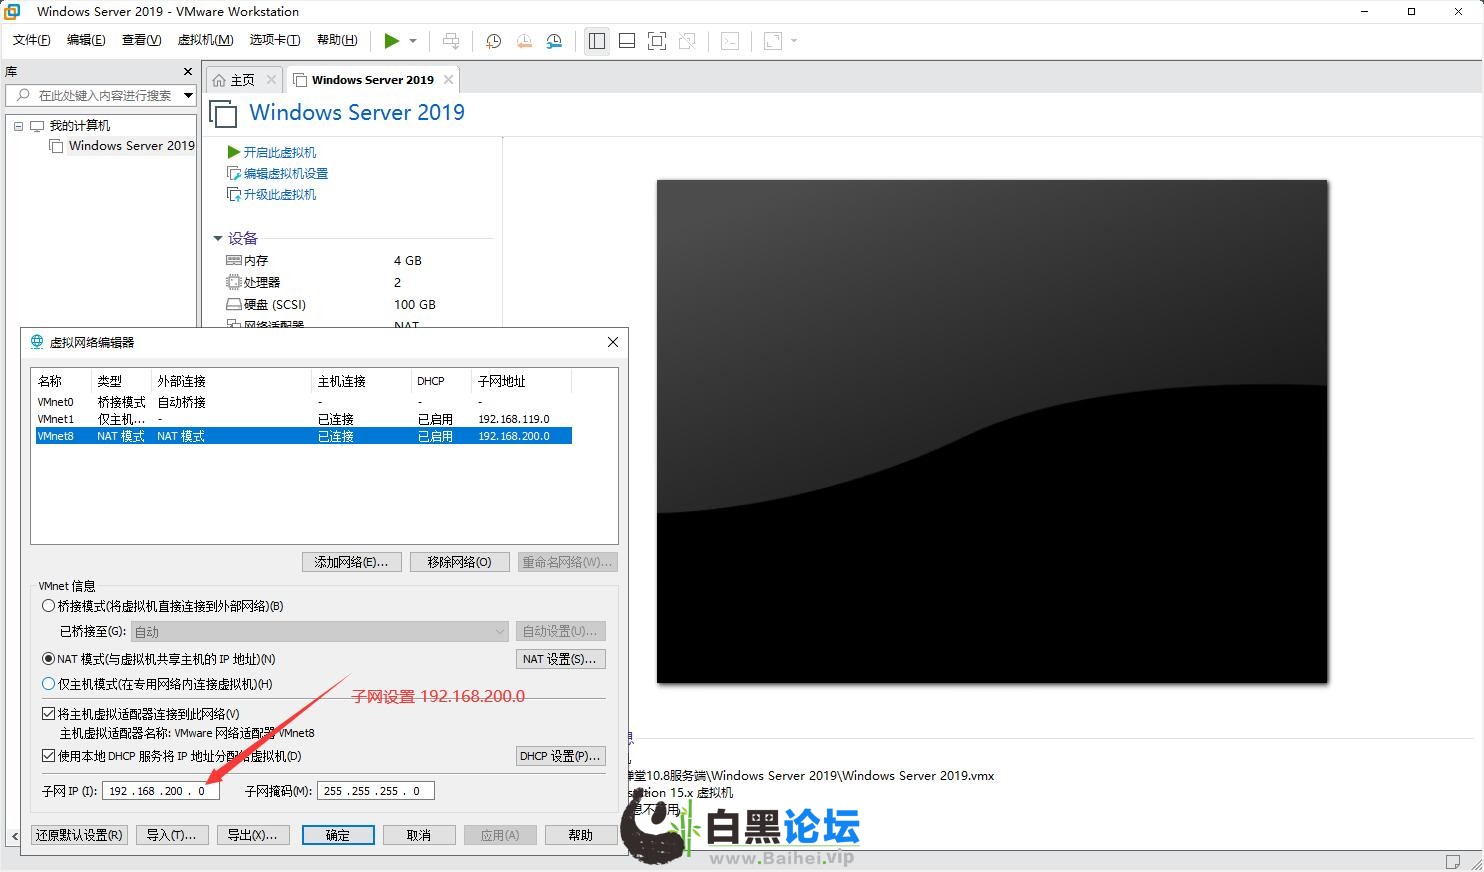Click the 子网地址 column header
This screenshot has height=872, width=1484.
[x=521, y=381]
